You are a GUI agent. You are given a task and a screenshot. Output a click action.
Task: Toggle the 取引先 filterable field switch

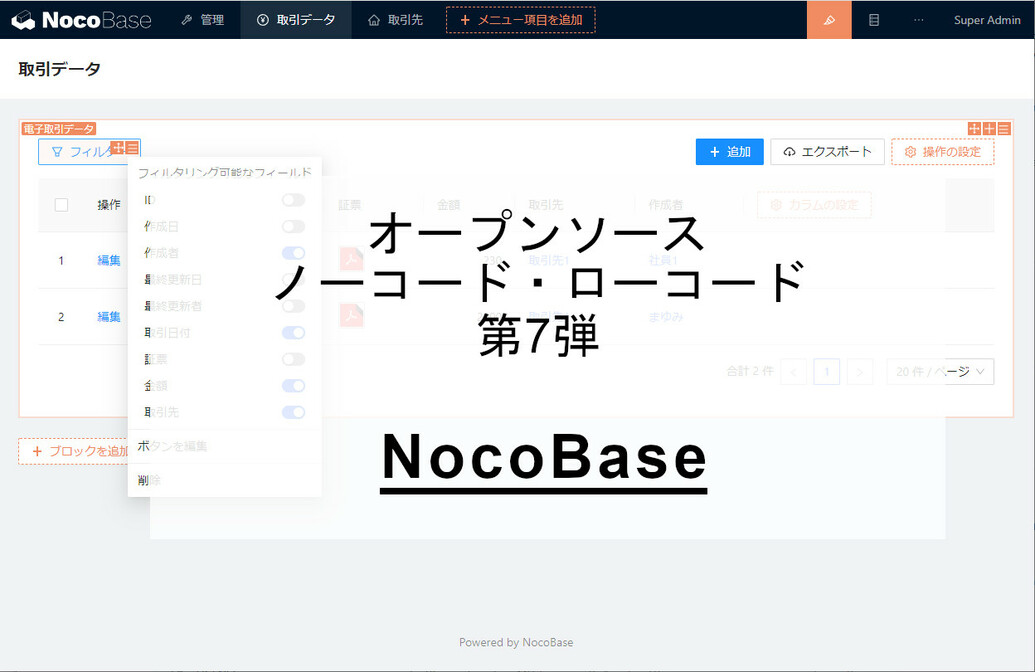(x=294, y=412)
